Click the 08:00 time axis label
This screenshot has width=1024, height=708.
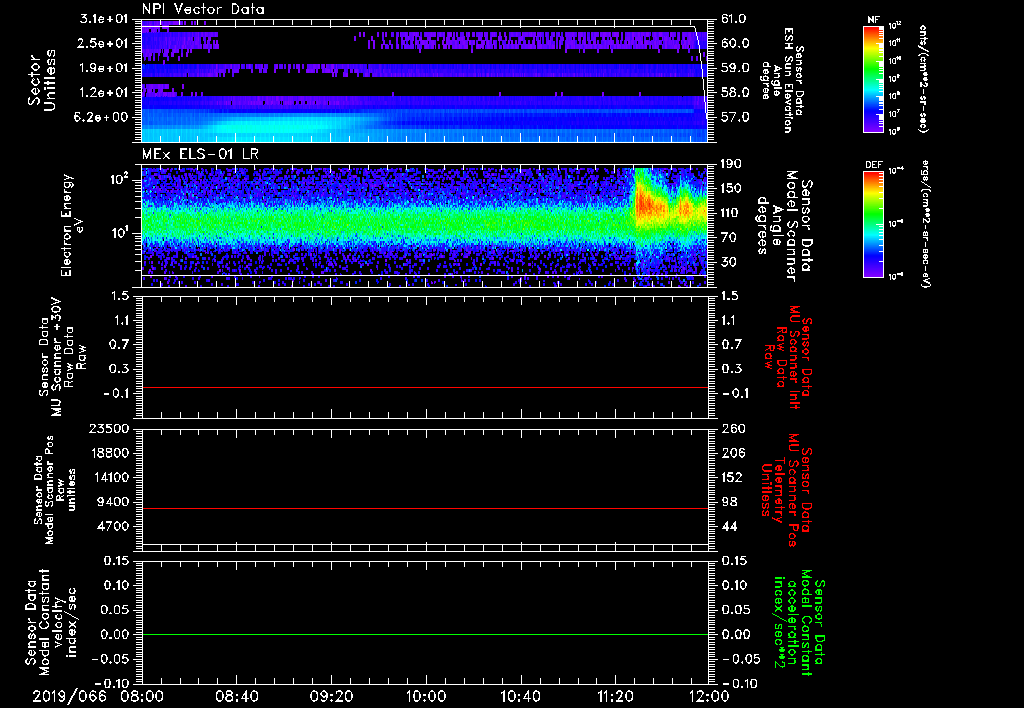(142, 695)
